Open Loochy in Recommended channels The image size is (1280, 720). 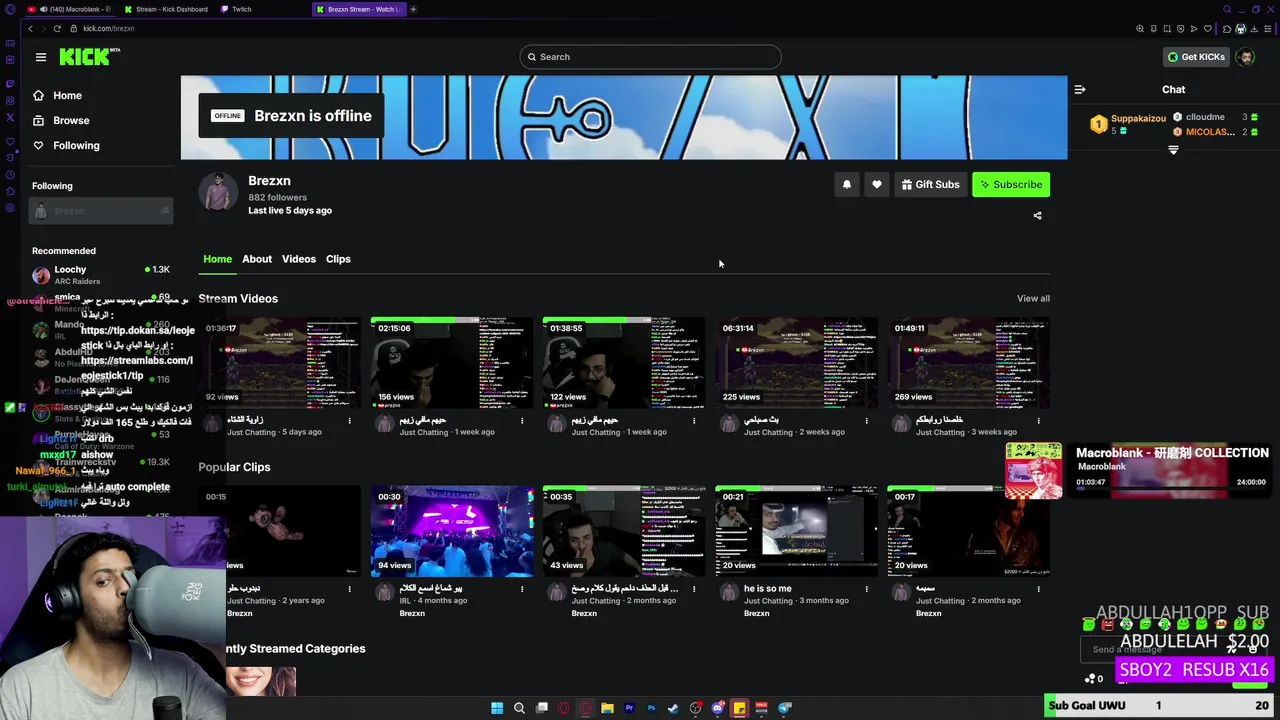tap(100, 275)
